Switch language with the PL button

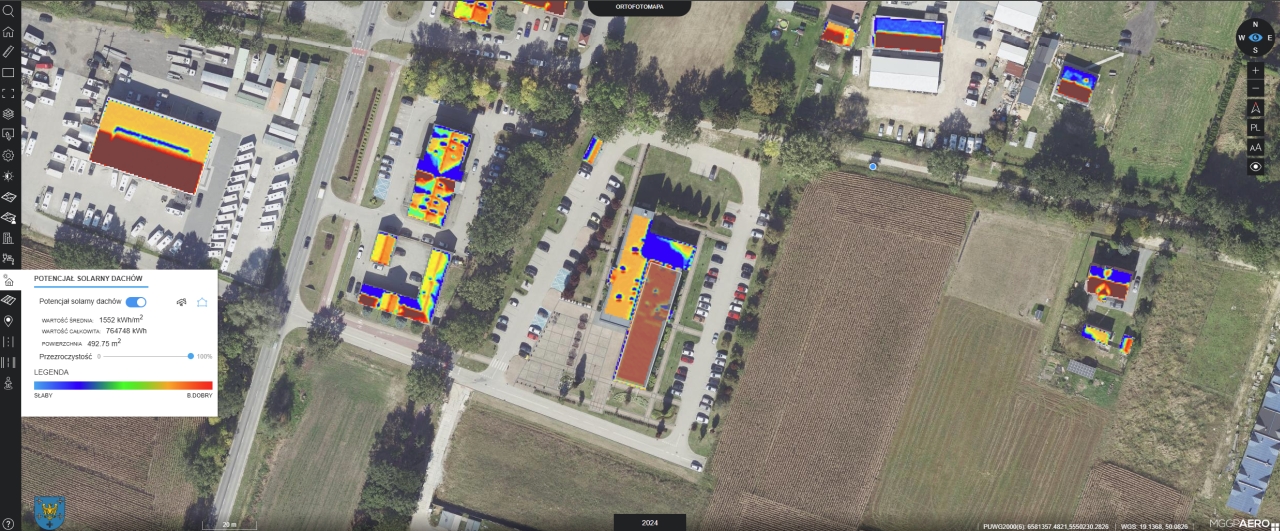[x=1256, y=128]
